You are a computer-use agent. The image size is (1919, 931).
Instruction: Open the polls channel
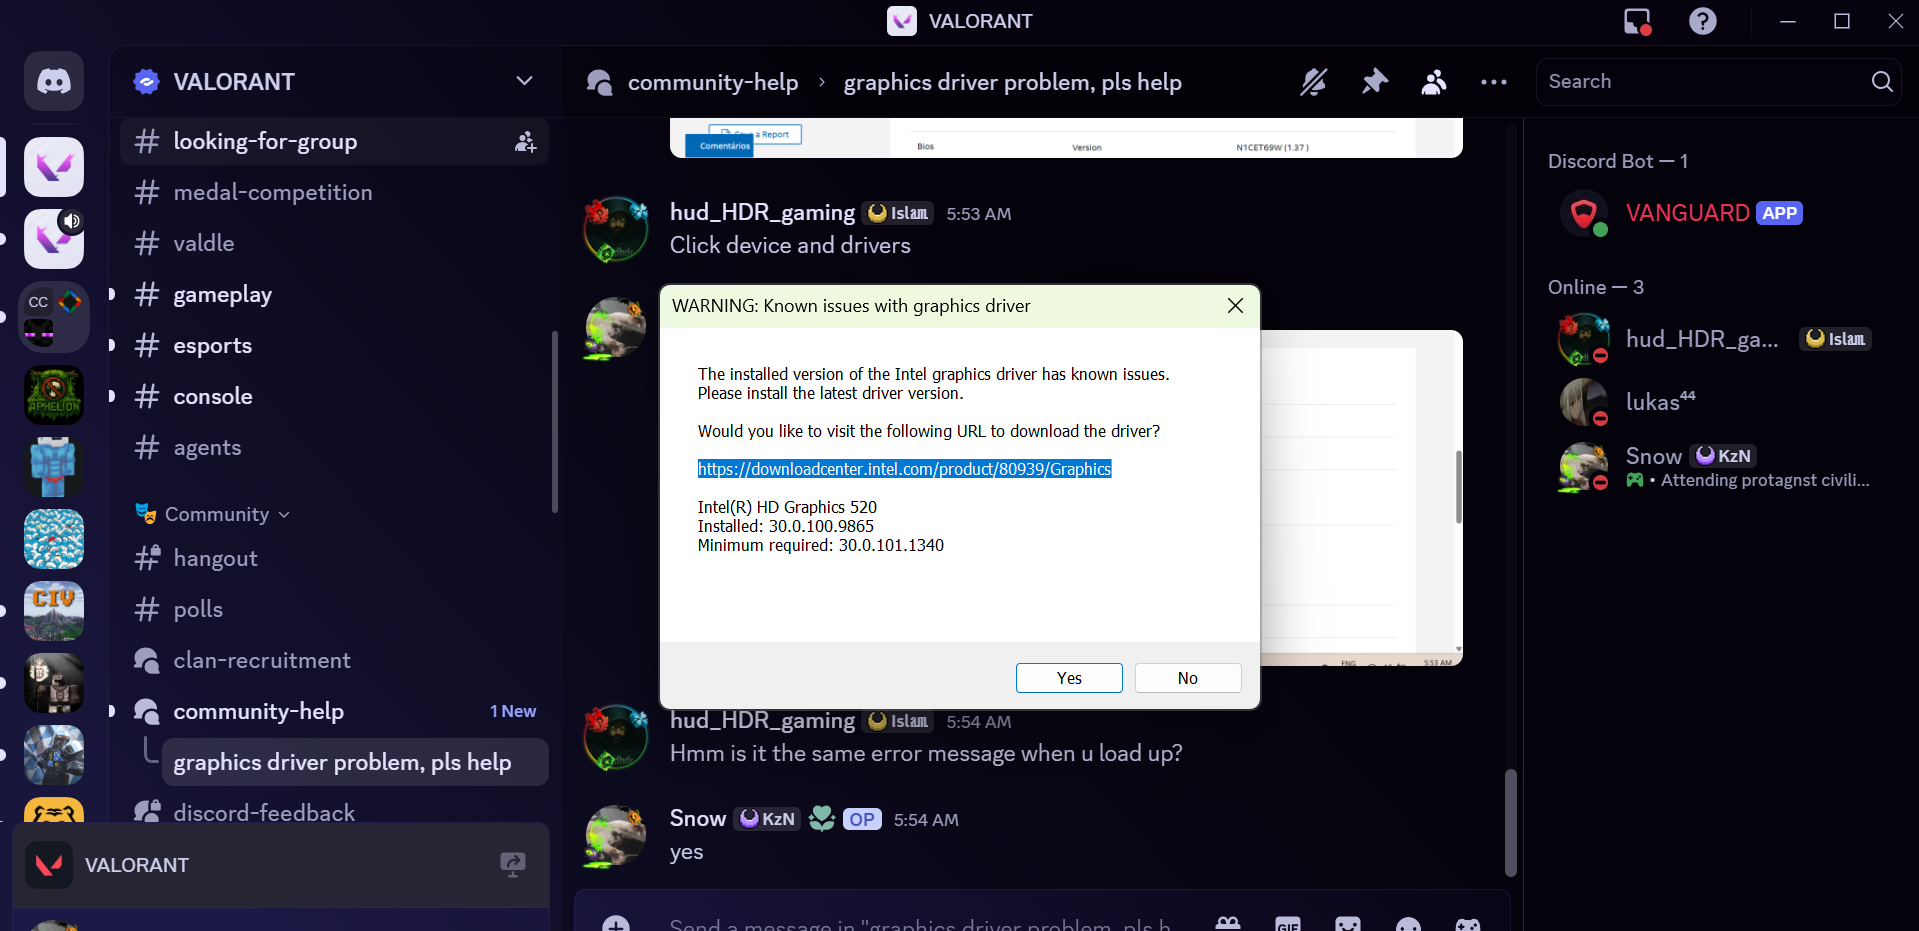click(334, 609)
